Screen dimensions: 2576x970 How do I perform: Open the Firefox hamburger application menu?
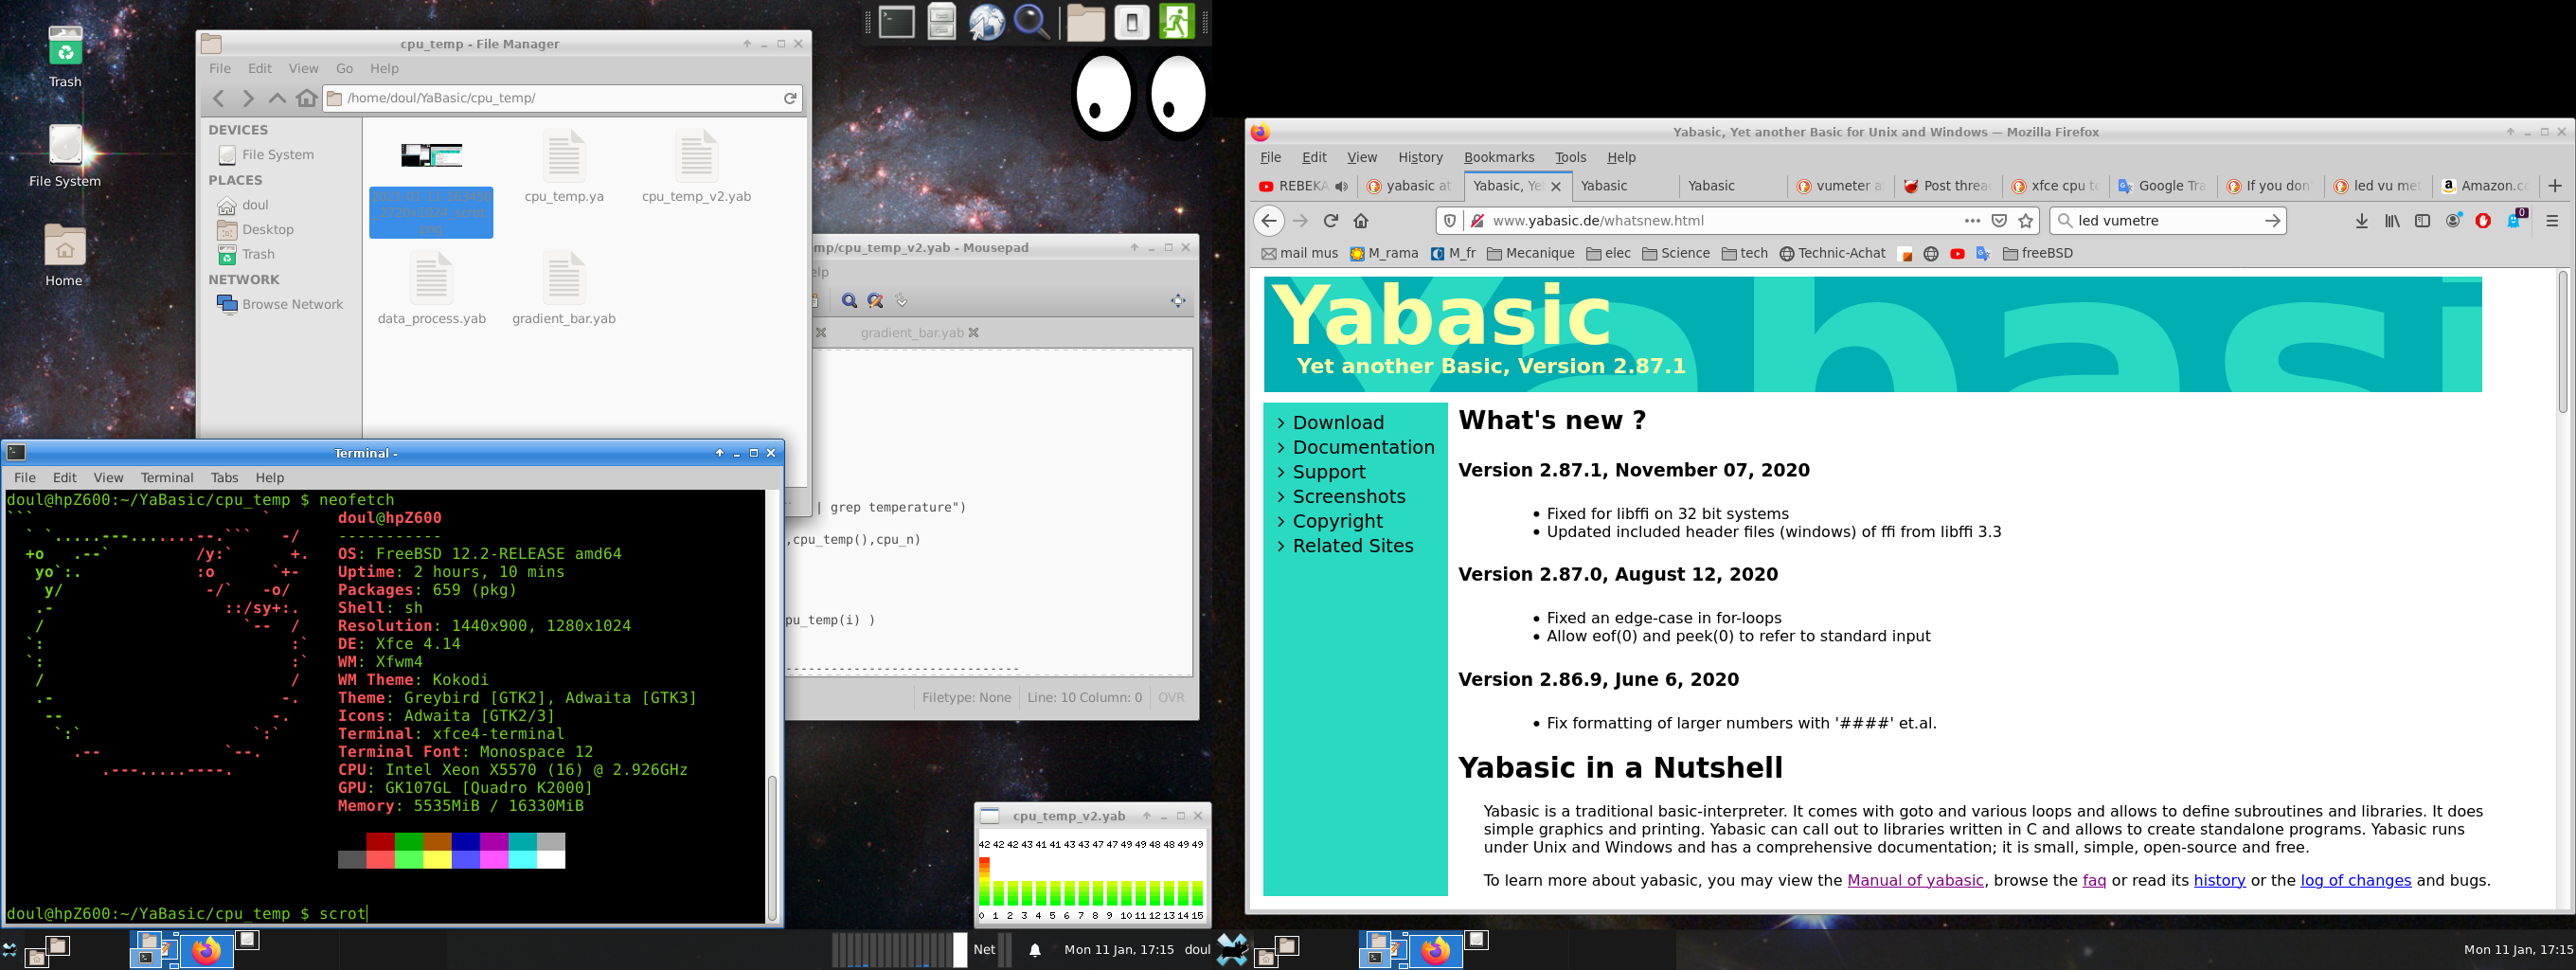point(2551,221)
